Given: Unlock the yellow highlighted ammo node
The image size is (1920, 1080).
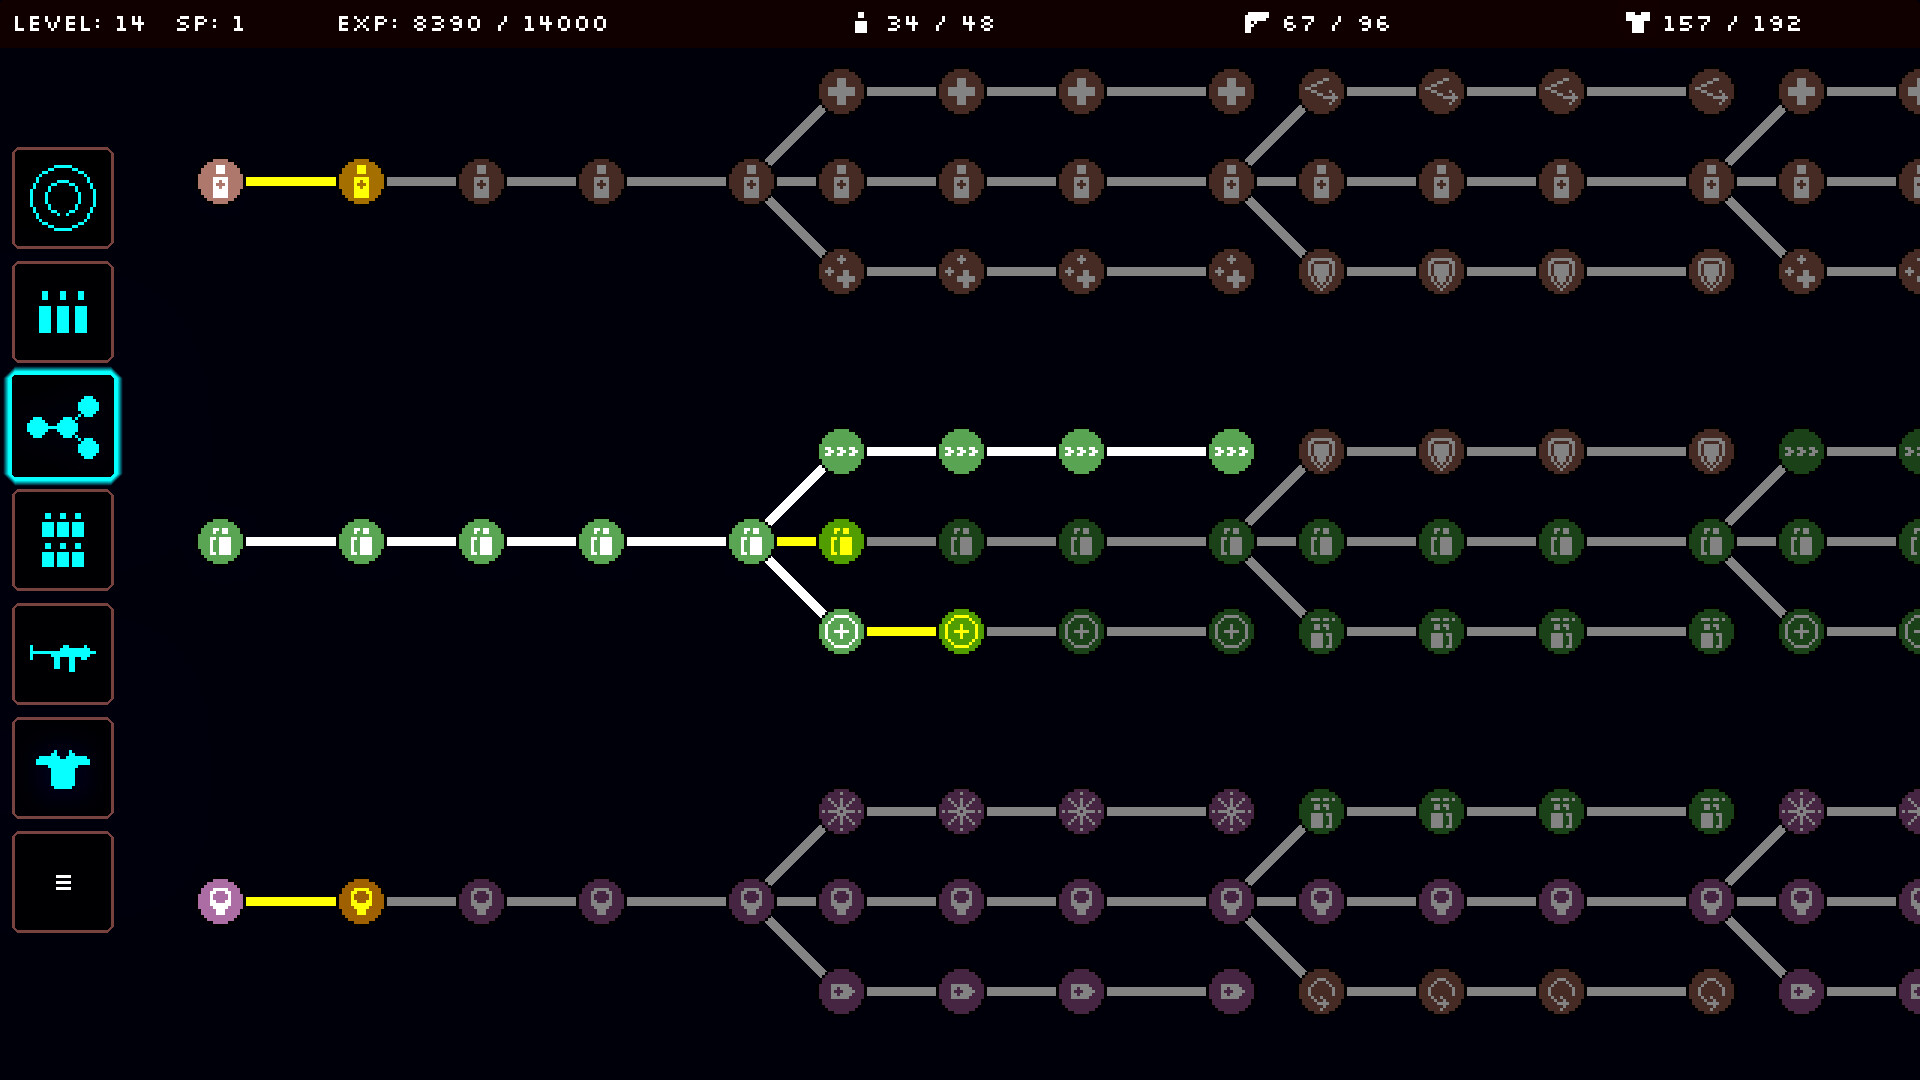Looking at the screenshot, I should (841, 541).
